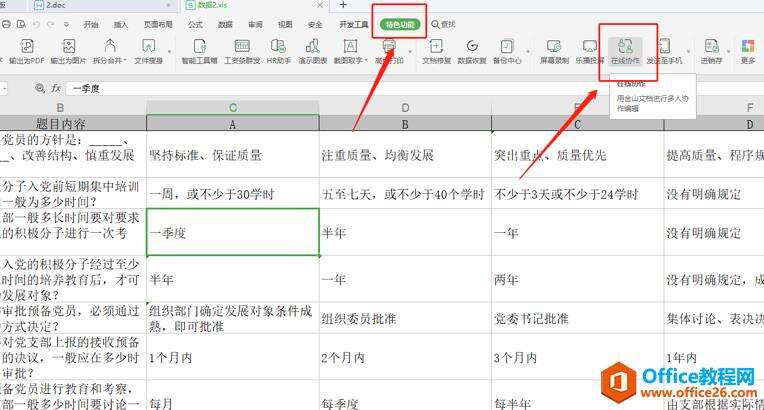Open the 开发工具 ribbon tab
The width and height of the screenshot is (764, 410).
[354, 24]
